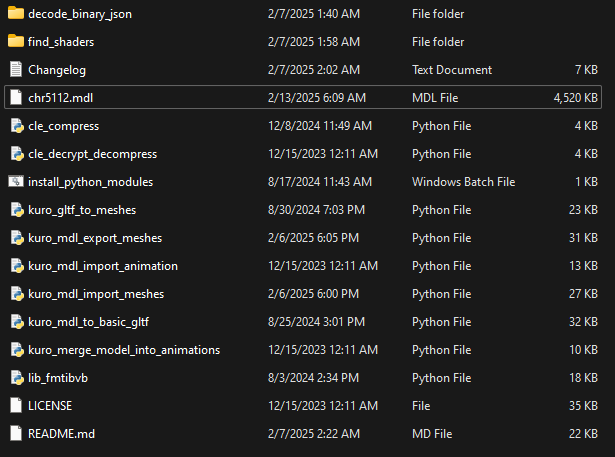Click the 8/30/2024 7:03 PM date
Image resolution: width=615 pixels, height=457 pixels.
pos(317,210)
